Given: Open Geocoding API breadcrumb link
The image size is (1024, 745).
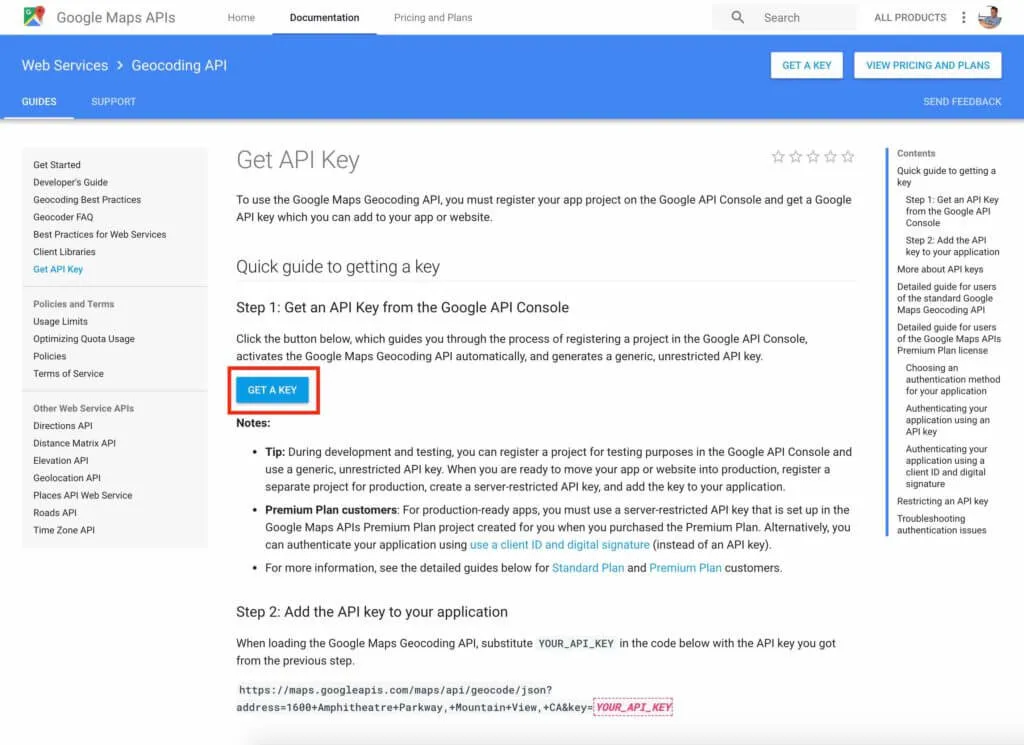Looking at the screenshot, I should [x=179, y=65].
